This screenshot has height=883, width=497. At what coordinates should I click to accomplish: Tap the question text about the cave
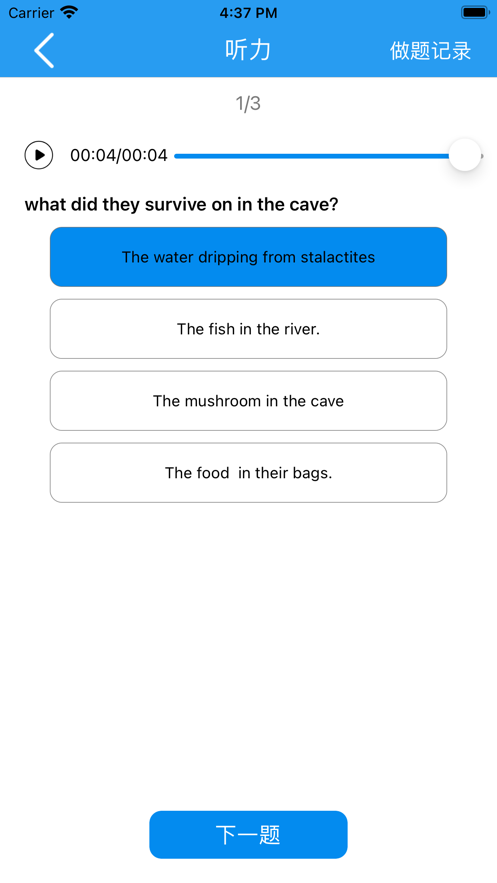tap(181, 204)
